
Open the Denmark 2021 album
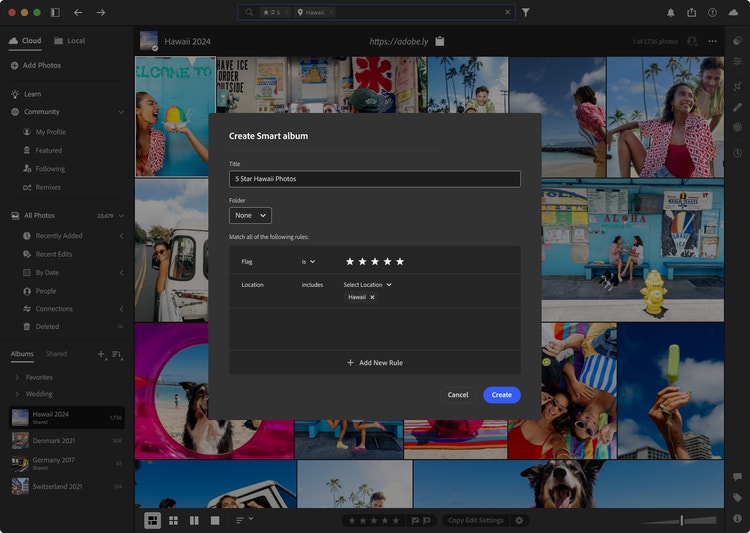(67, 441)
